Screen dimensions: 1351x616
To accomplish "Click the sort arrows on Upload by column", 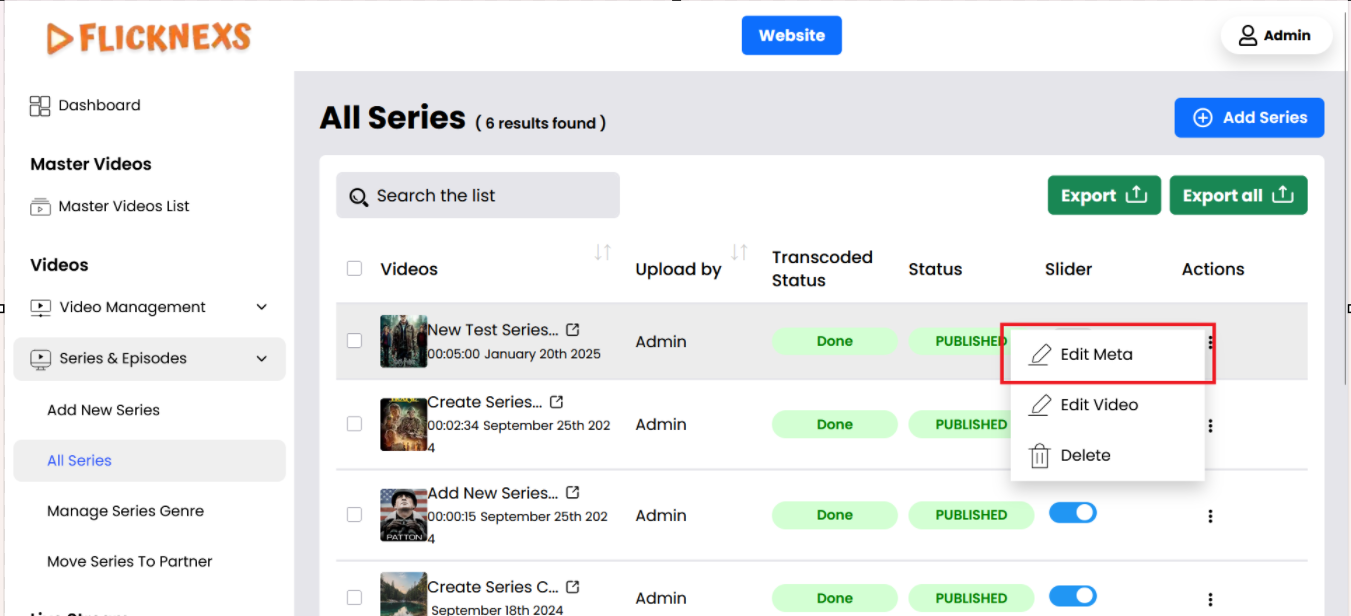I will pyautogui.click(x=739, y=252).
